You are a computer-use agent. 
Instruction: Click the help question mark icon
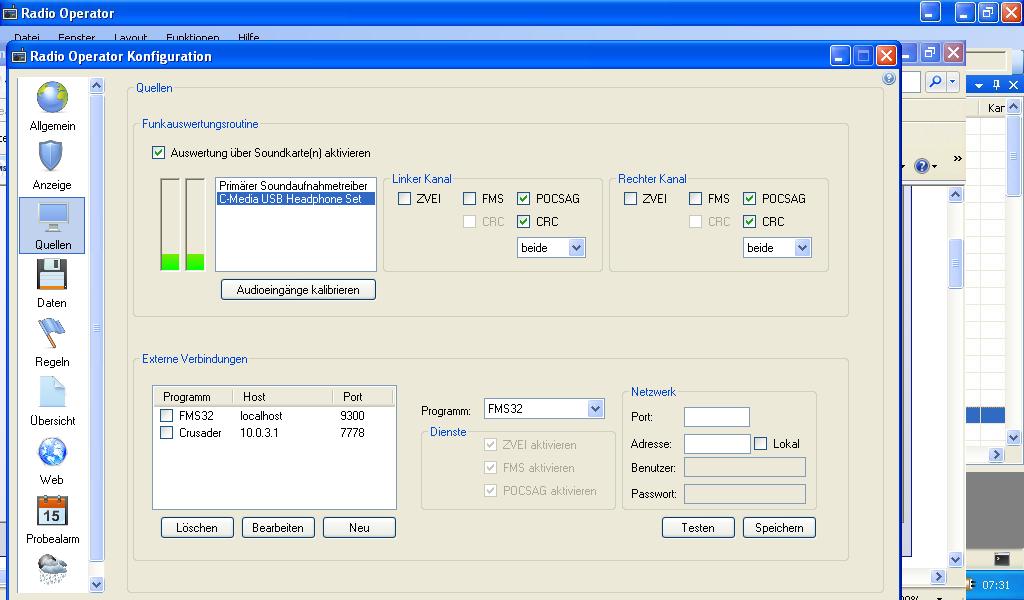[889, 79]
